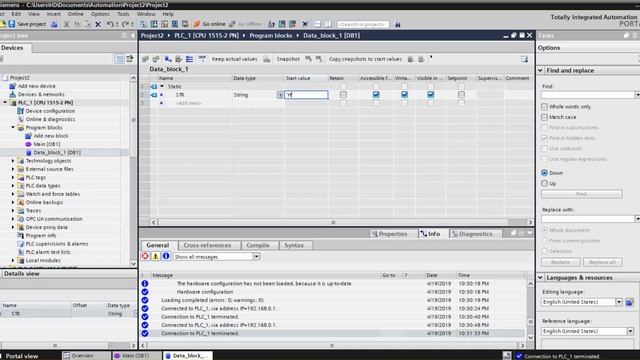
Task: Expand the Technology objects folder
Action: coord(13,161)
